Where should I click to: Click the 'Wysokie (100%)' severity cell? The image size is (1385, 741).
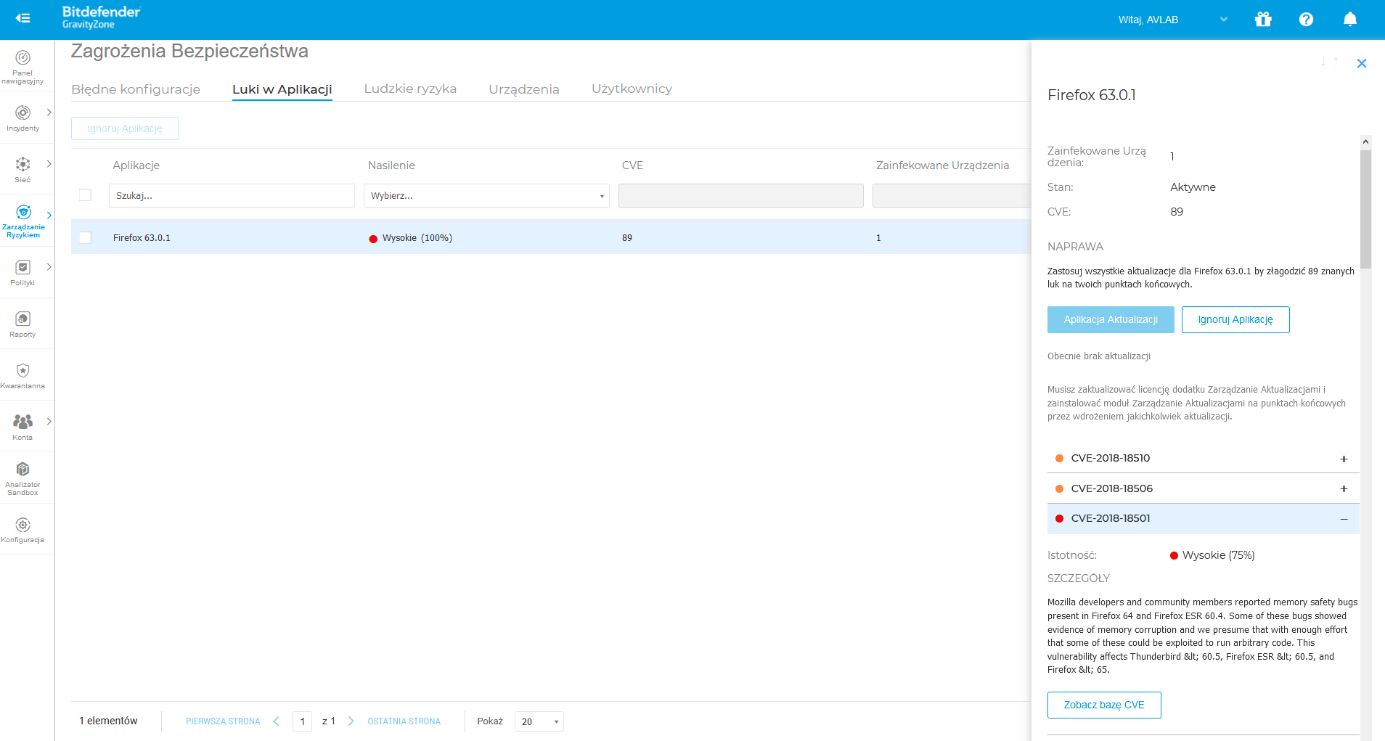411,238
